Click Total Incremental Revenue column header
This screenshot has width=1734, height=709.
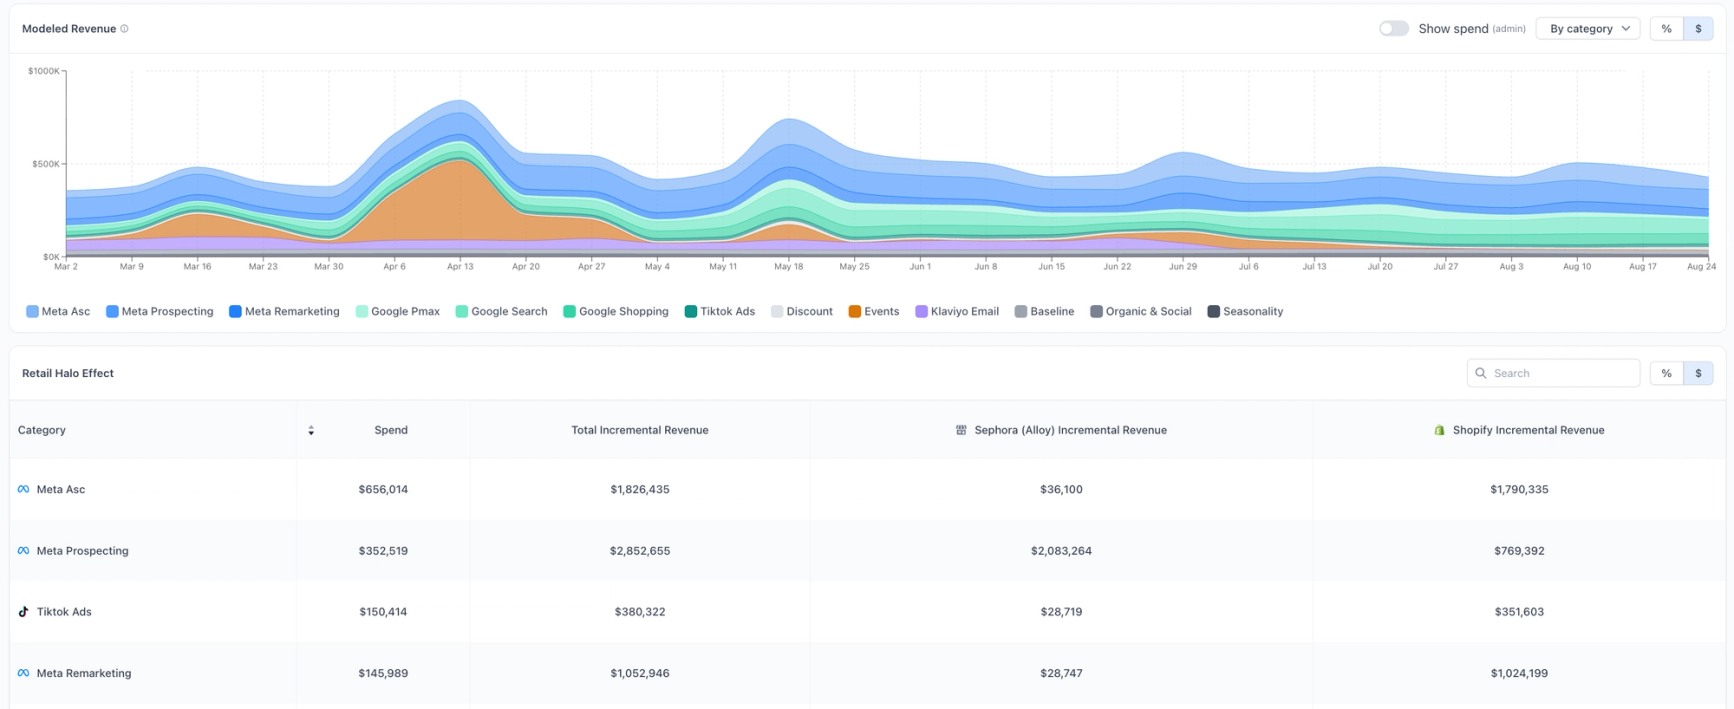640,430
